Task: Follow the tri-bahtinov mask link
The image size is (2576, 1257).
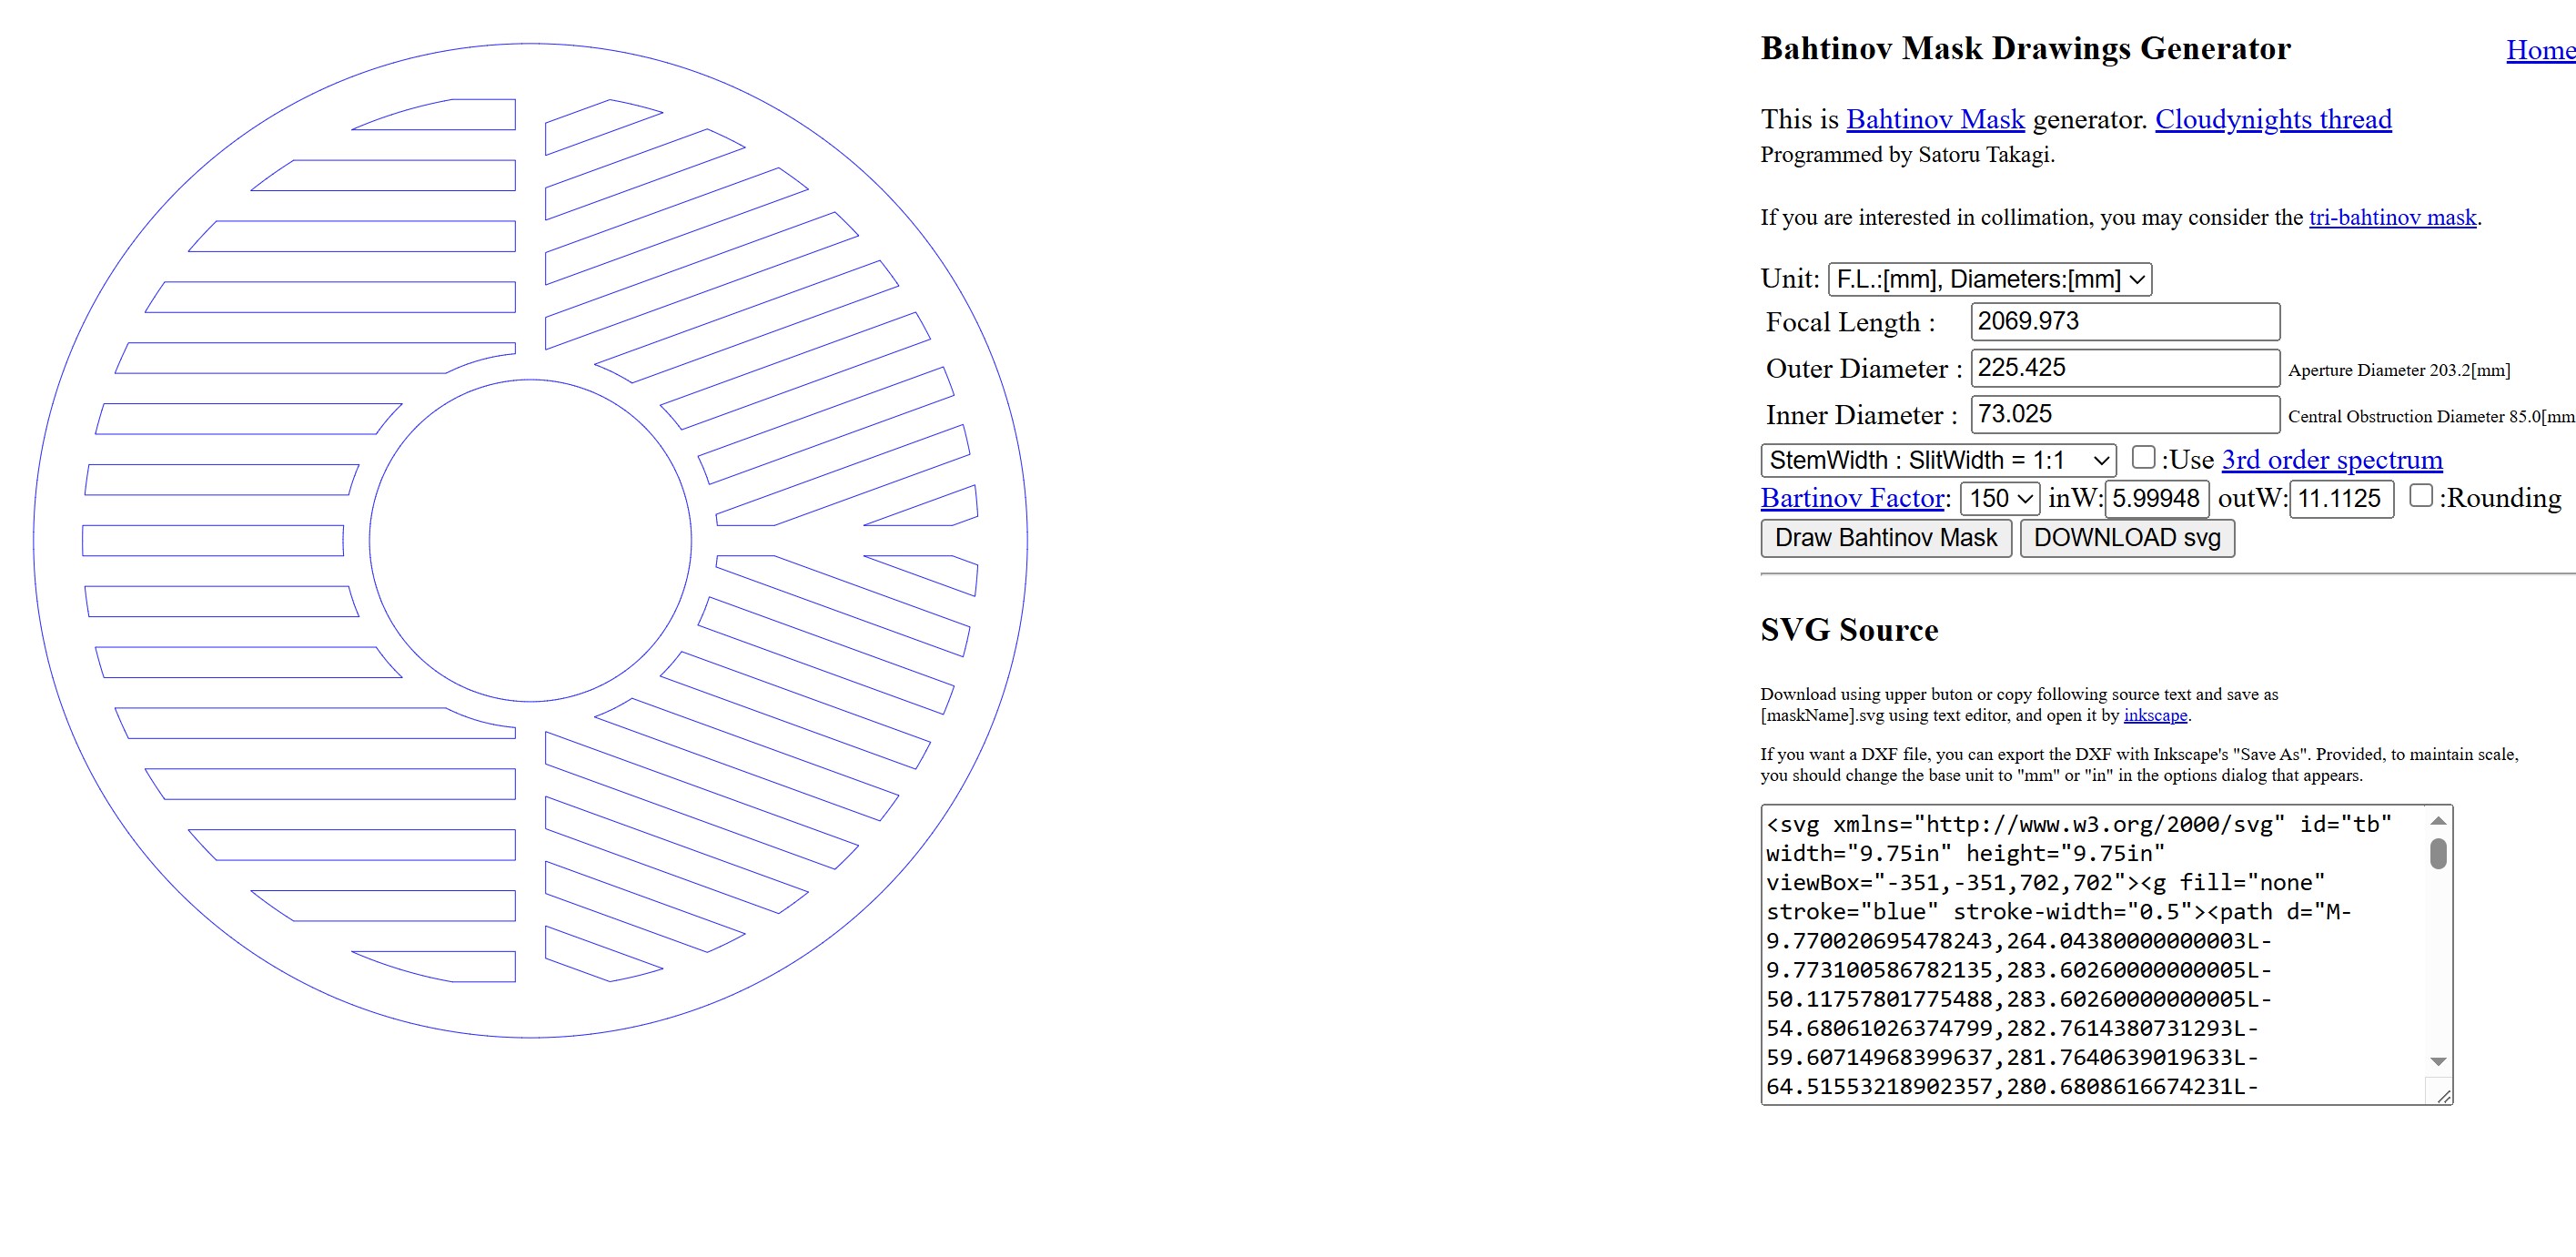Action: point(2392,217)
